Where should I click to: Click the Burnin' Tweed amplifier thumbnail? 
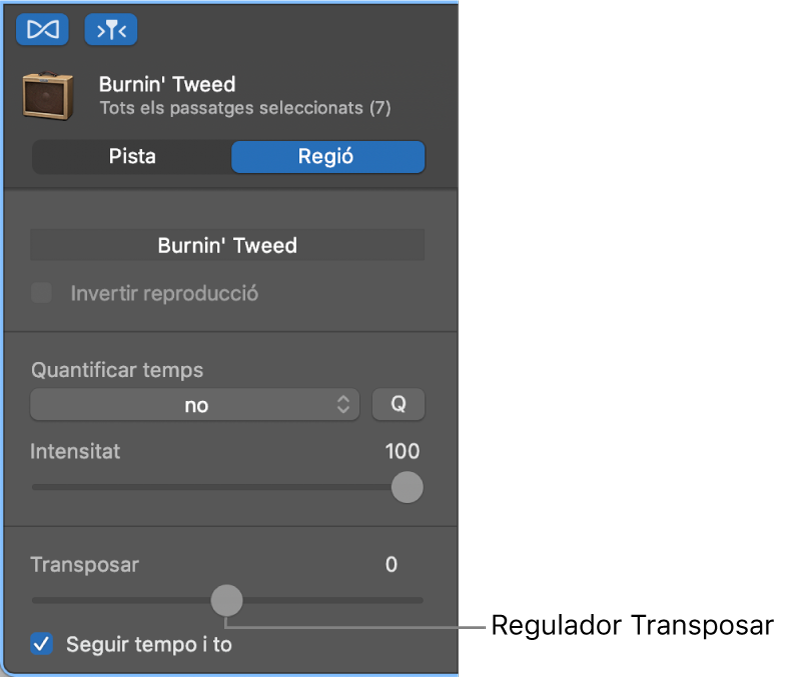coord(49,96)
